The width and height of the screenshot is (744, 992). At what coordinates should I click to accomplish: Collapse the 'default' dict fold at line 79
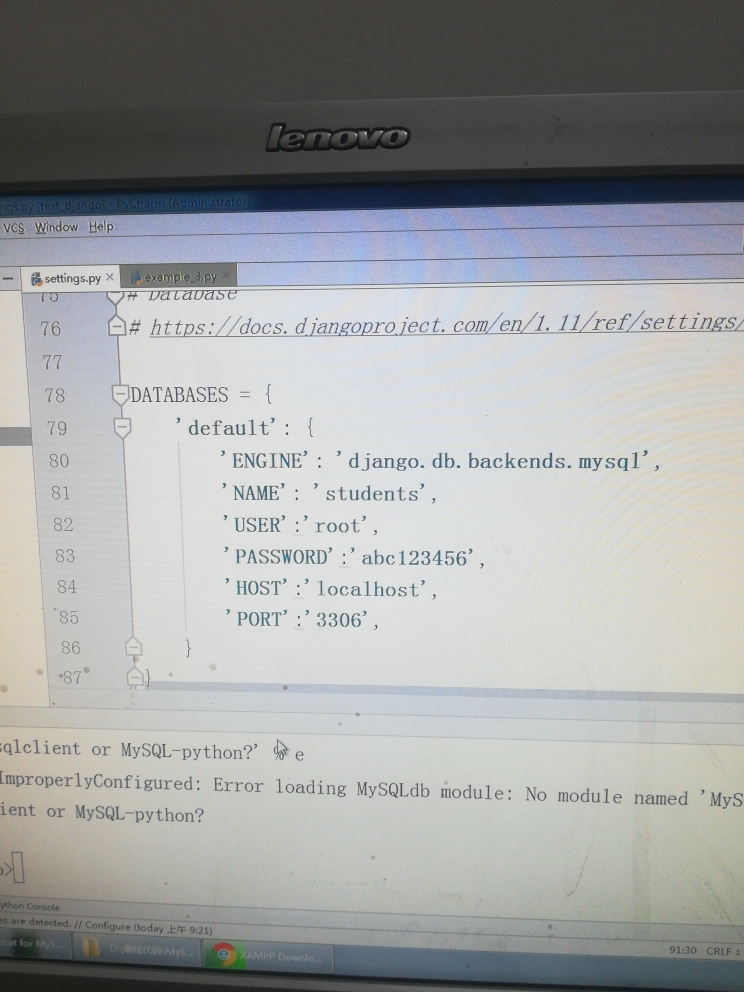pyautogui.click(x=122, y=428)
